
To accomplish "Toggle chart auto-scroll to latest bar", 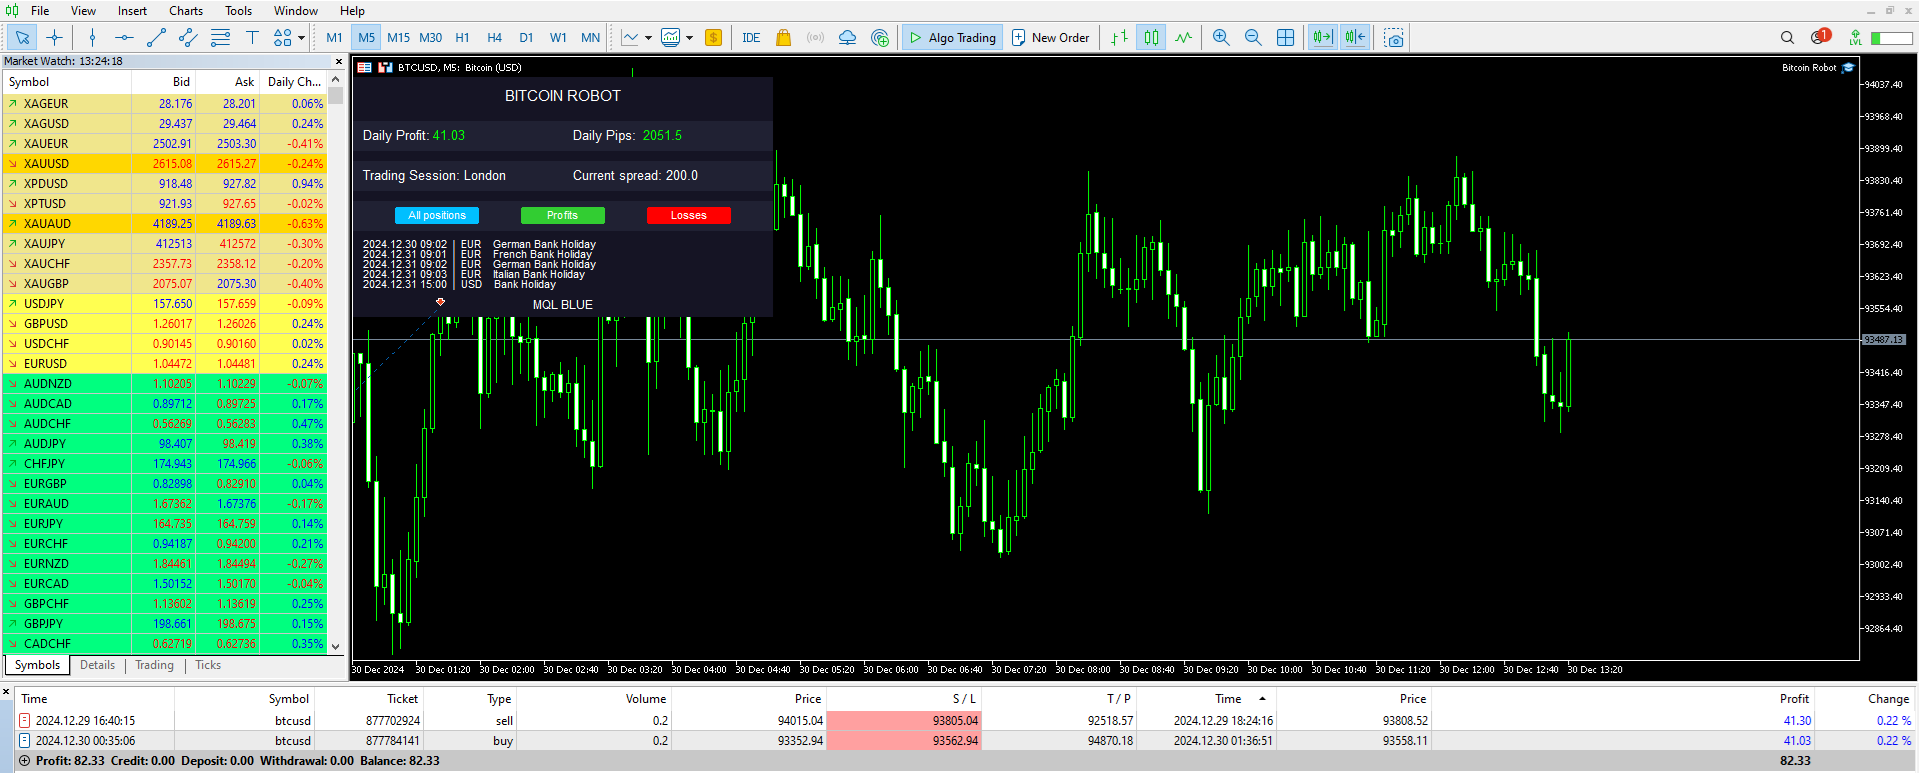I will pyautogui.click(x=1323, y=38).
